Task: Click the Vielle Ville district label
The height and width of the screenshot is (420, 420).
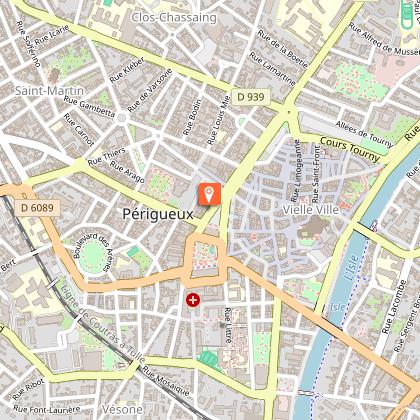Action: (x=311, y=210)
